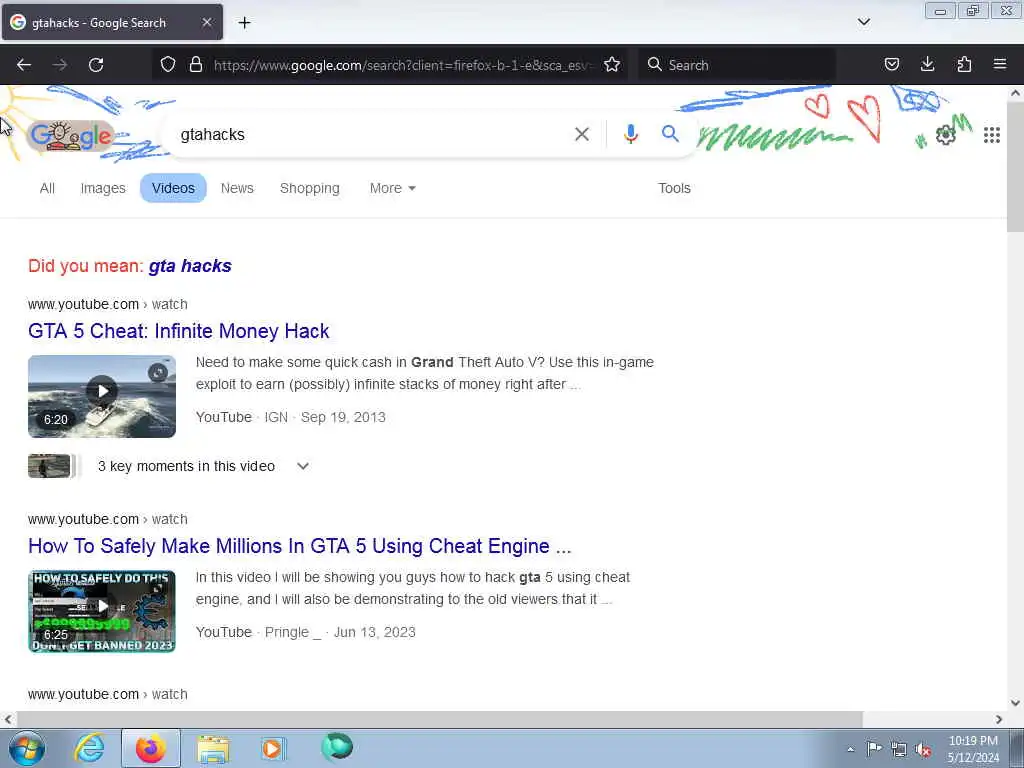1024x768 pixels.
Task: Switch to the Shopping results tab
Action: pyautogui.click(x=310, y=188)
